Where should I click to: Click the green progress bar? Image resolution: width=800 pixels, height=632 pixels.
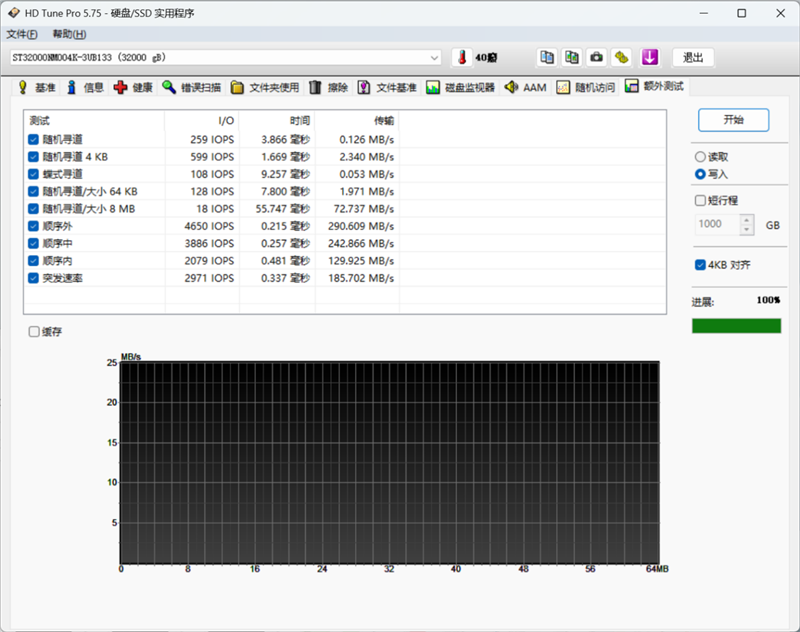point(736,326)
